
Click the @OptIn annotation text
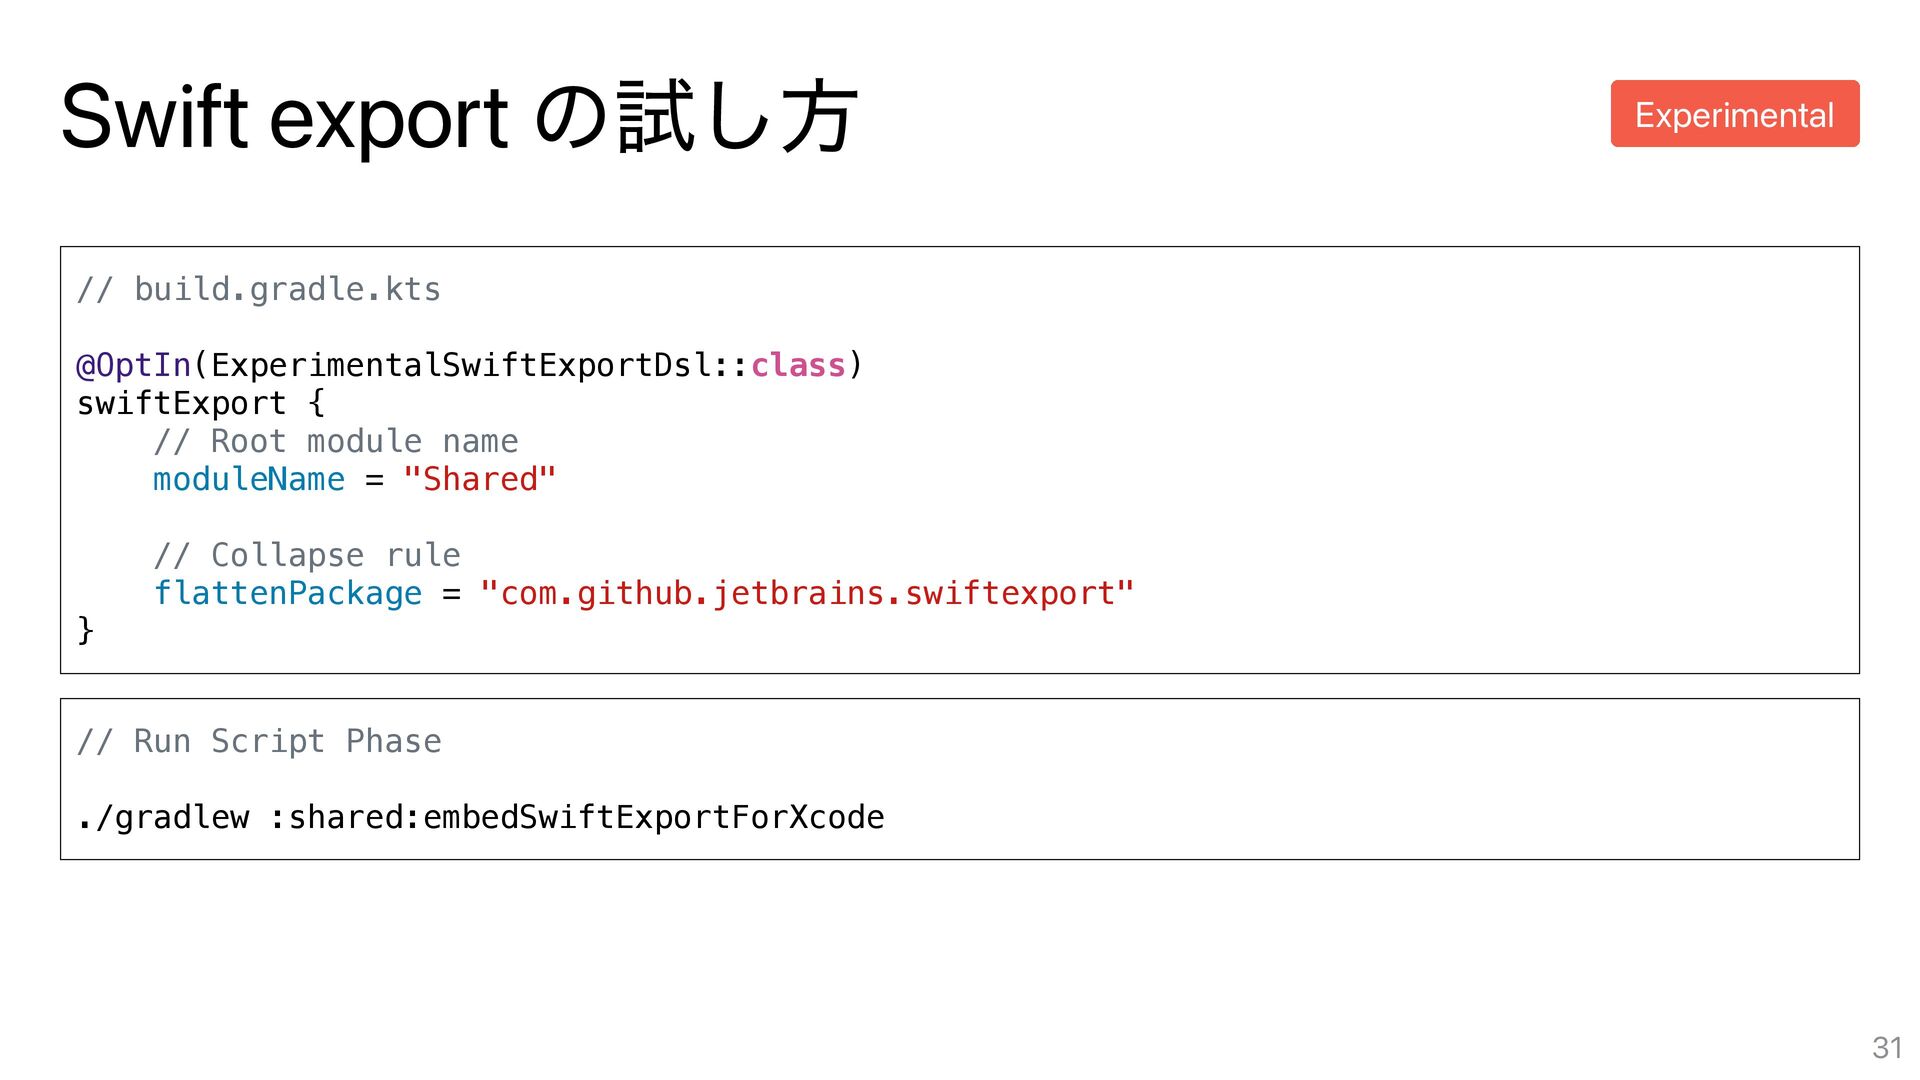pyautogui.click(x=134, y=366)
